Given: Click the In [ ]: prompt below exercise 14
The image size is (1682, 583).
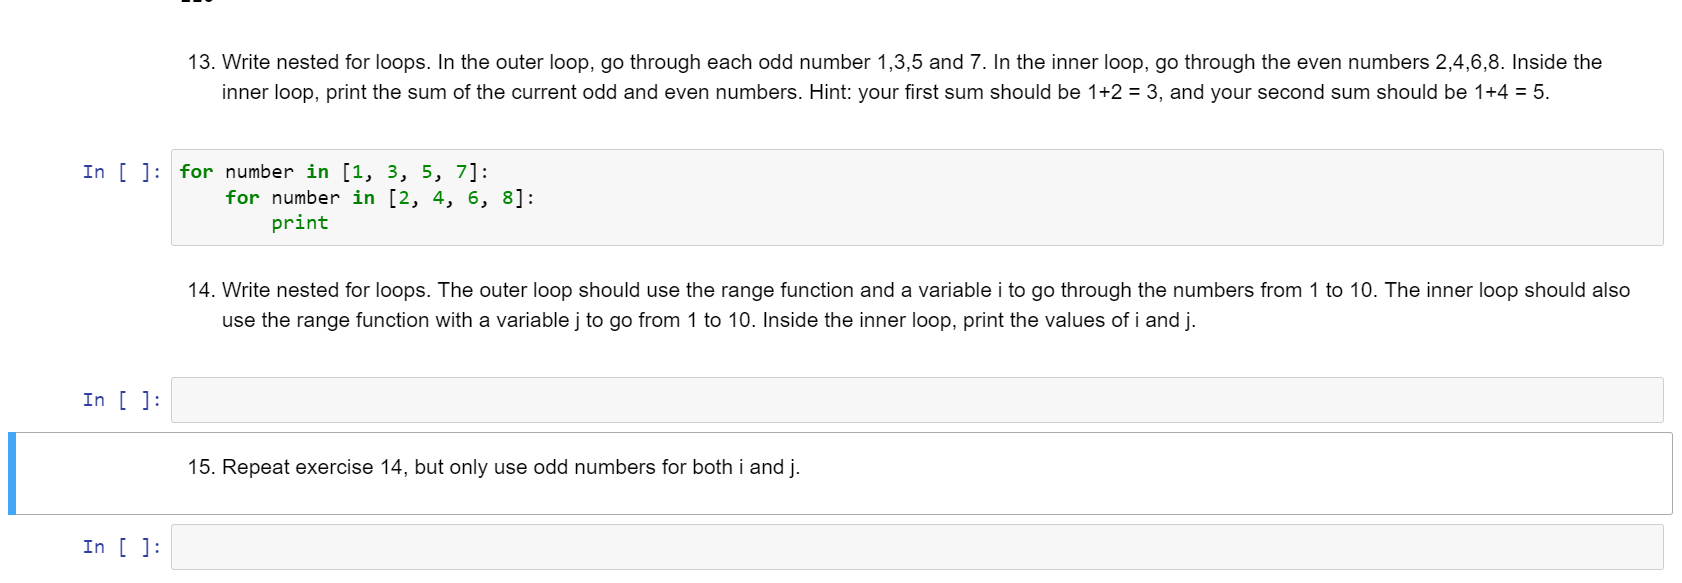Looking at the screenshot, I should tap(120, 399).
